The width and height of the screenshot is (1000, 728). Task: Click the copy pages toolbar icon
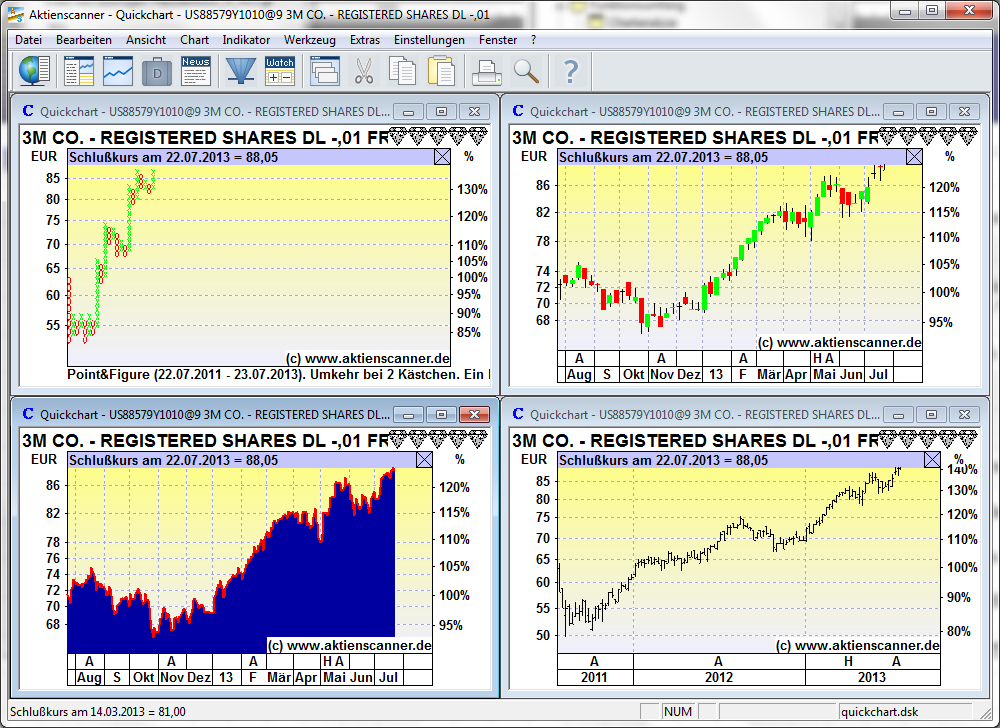coord(402,71)
